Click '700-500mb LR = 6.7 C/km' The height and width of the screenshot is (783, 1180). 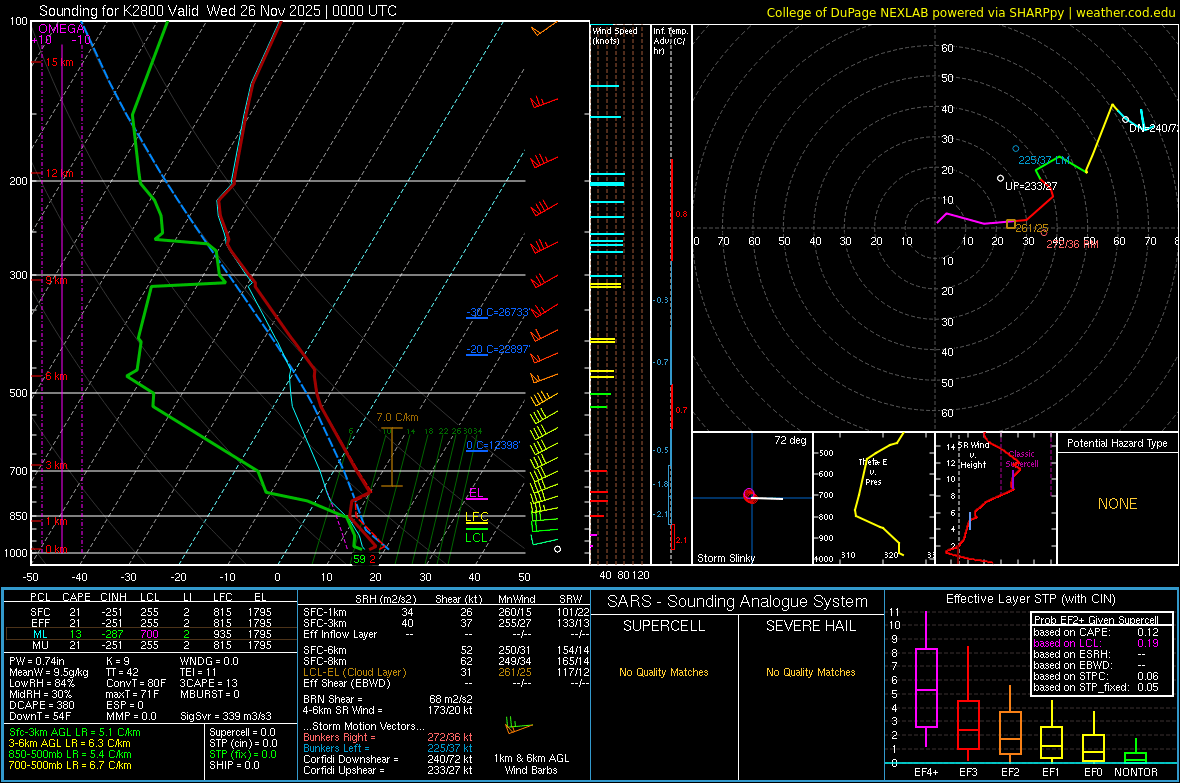point(70,765)
